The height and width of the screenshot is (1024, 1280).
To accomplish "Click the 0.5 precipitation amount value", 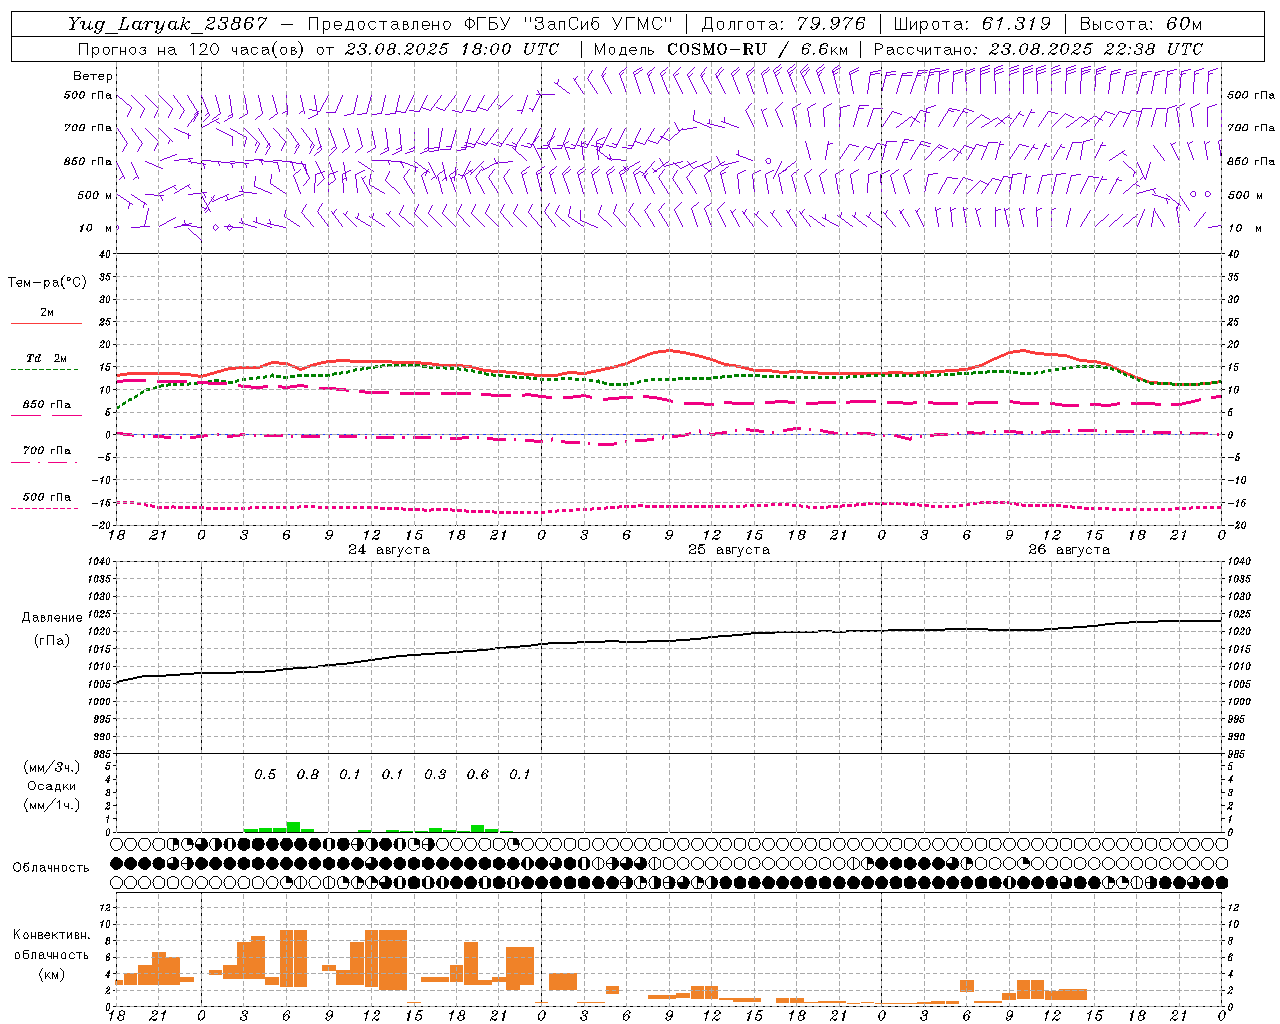I will point(265,775).
